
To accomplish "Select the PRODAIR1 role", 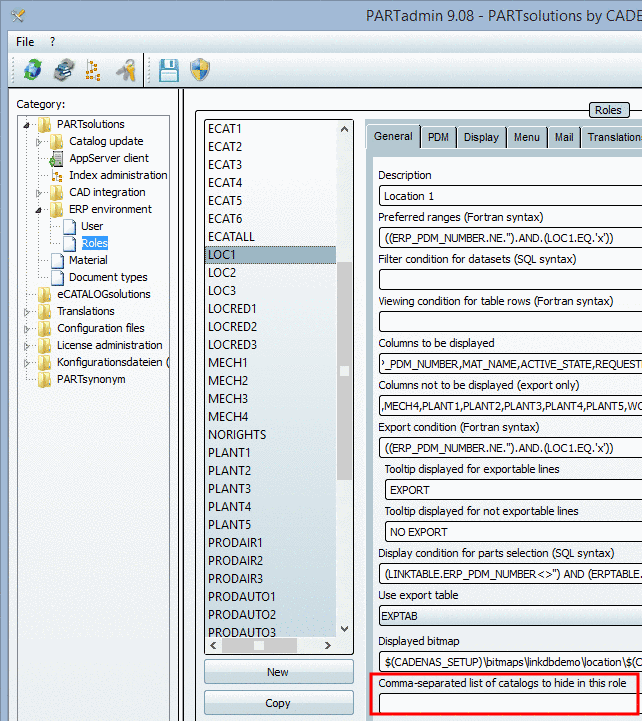I will click(270, 543).
